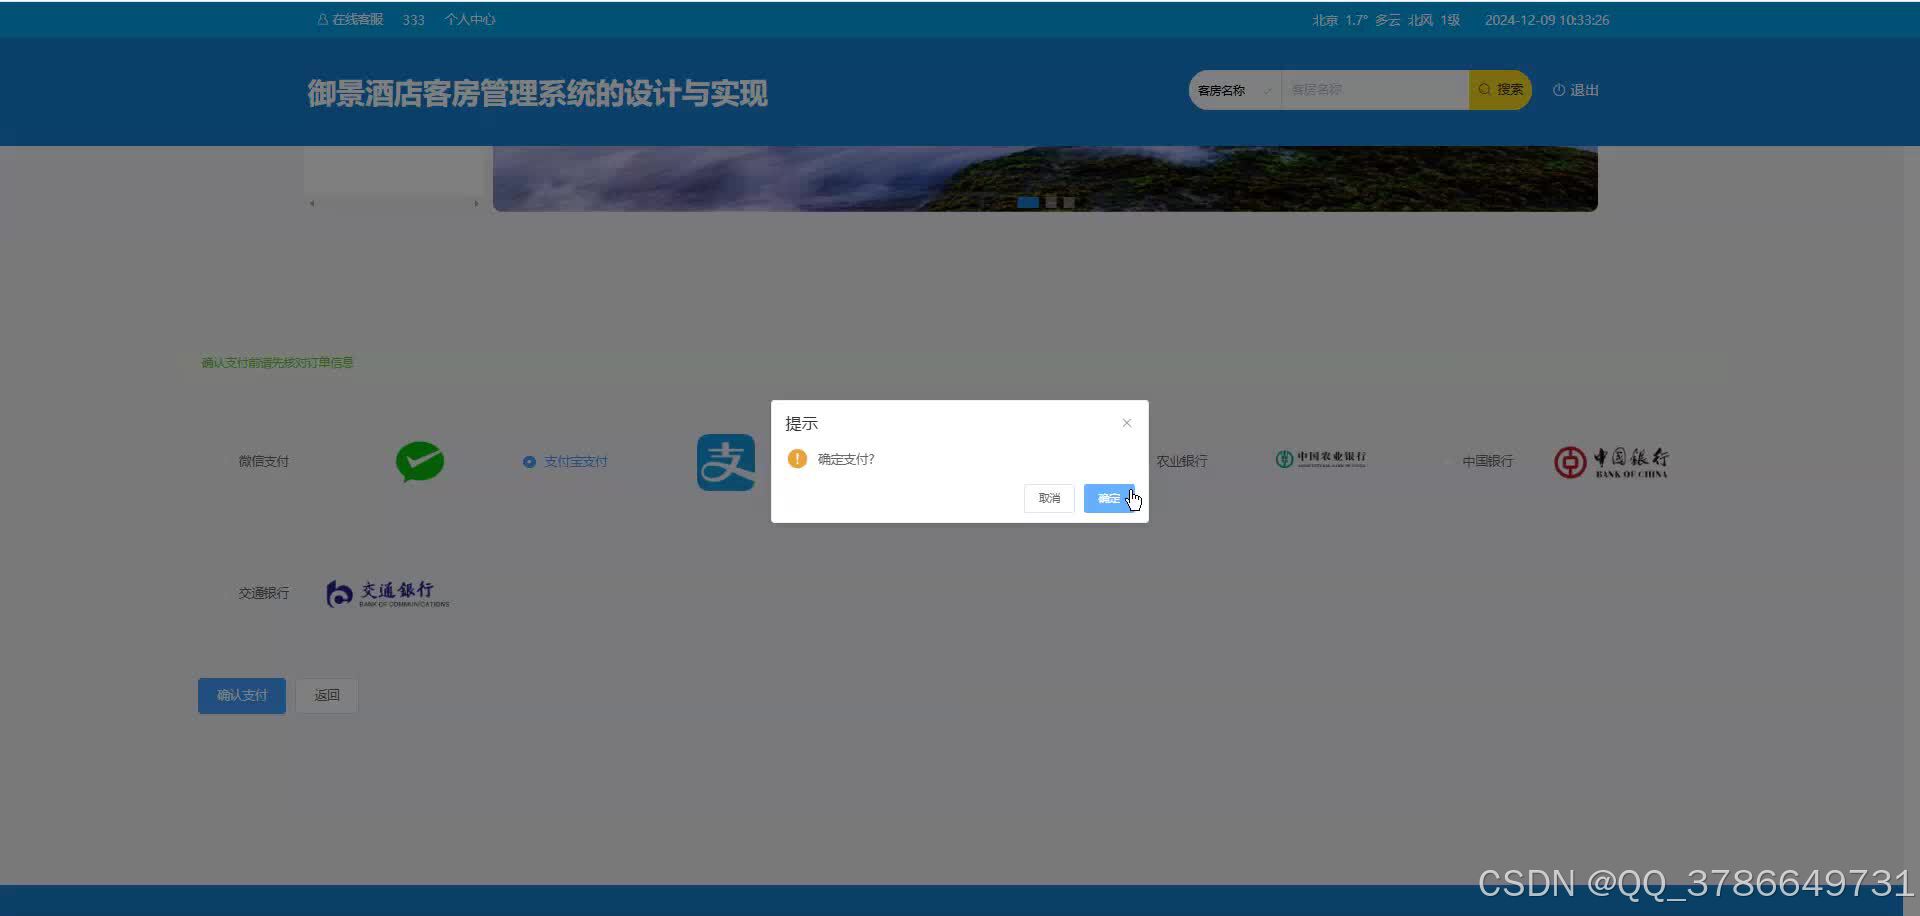Close the 提示 dialog with the X
Screen dimensions: 1920x916
[x=1127, y=423]
